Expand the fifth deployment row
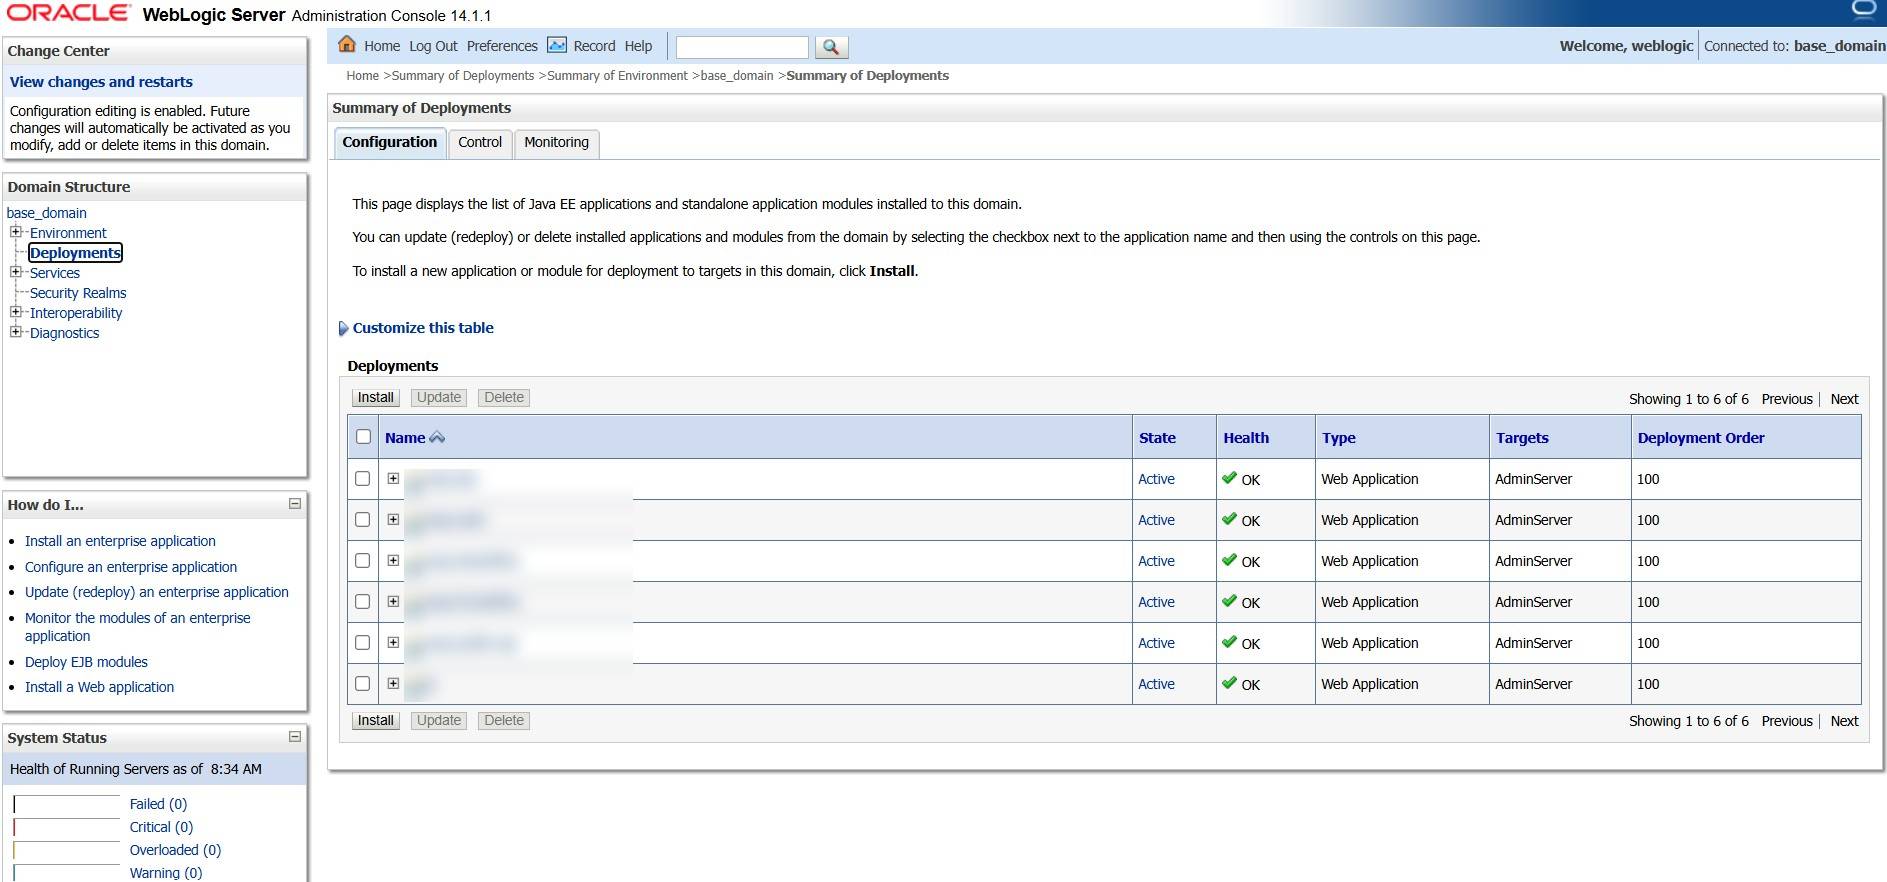The width and height of the screenshot is (1887, 882). coord(393,643)
